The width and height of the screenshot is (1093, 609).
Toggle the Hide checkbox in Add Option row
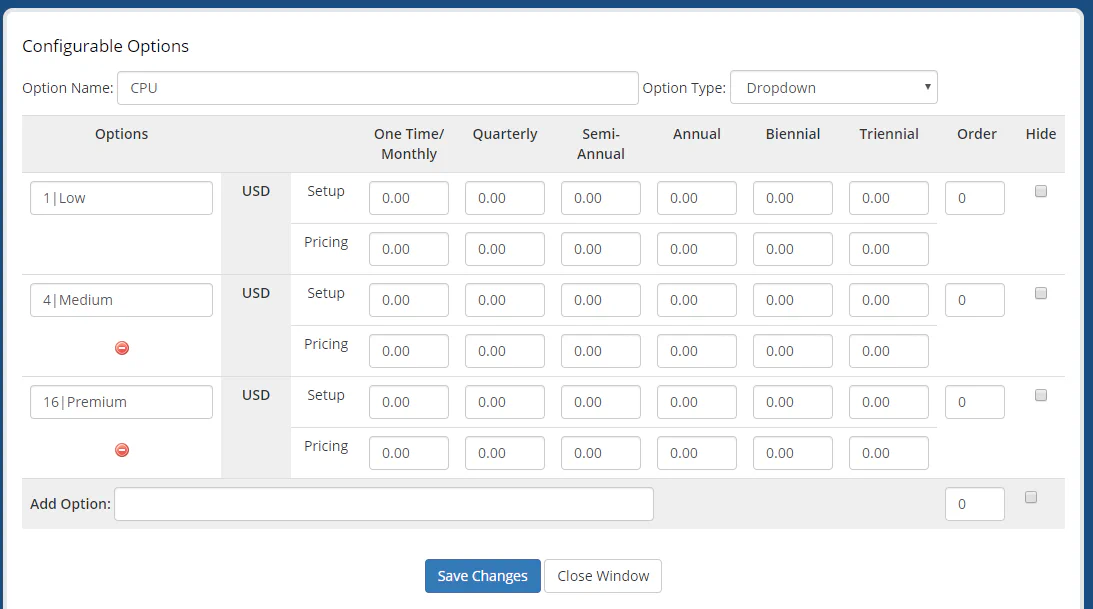[1031, 498]
